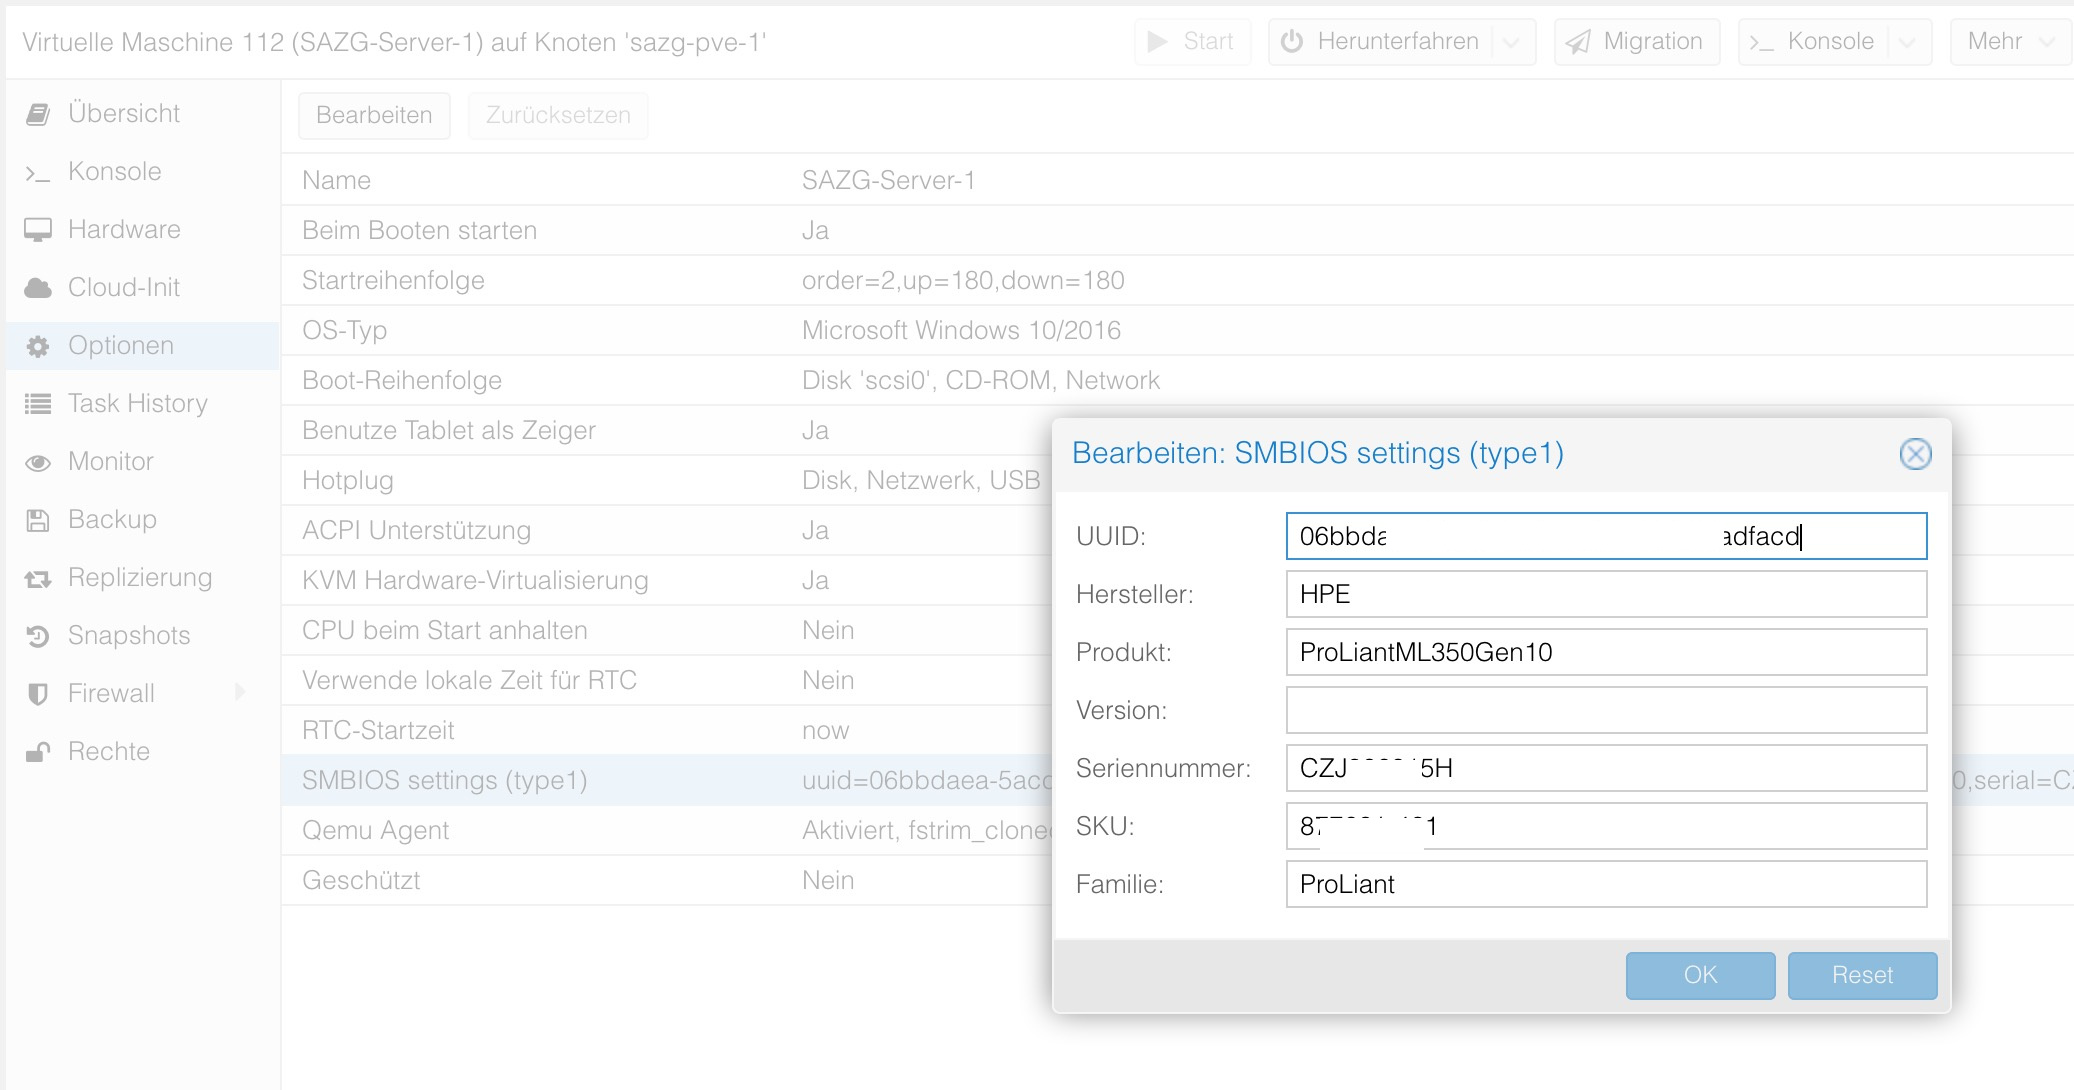The image size is (2074, 1090).
Task: Select the OS-Typ row
Action: (x=1177, y=330)
